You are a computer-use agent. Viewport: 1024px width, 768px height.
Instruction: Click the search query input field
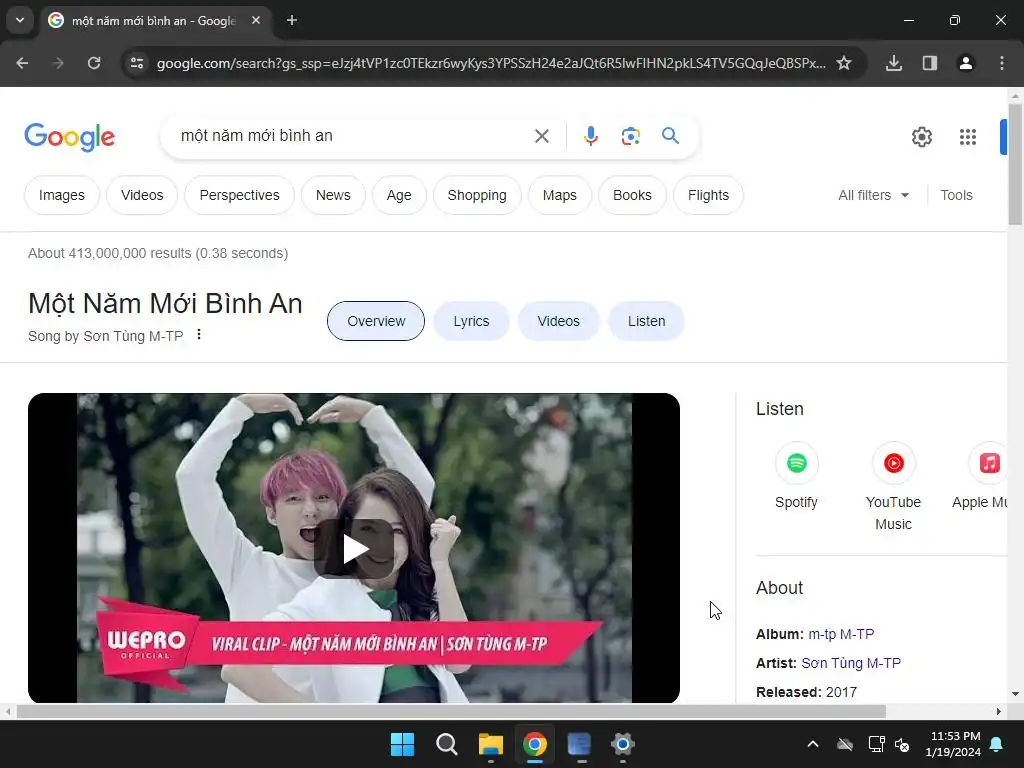tap(353, 136)
